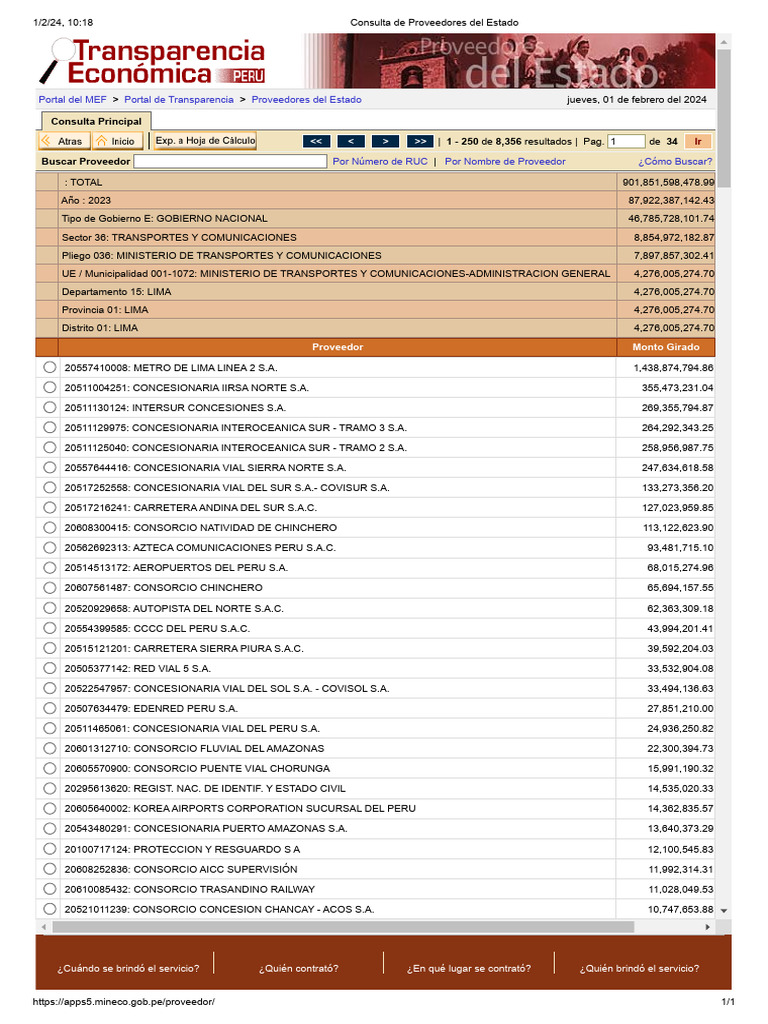
Task: Select radio for REGIST. NAC. DE IDENTIF.
Action: click(50, 788)
